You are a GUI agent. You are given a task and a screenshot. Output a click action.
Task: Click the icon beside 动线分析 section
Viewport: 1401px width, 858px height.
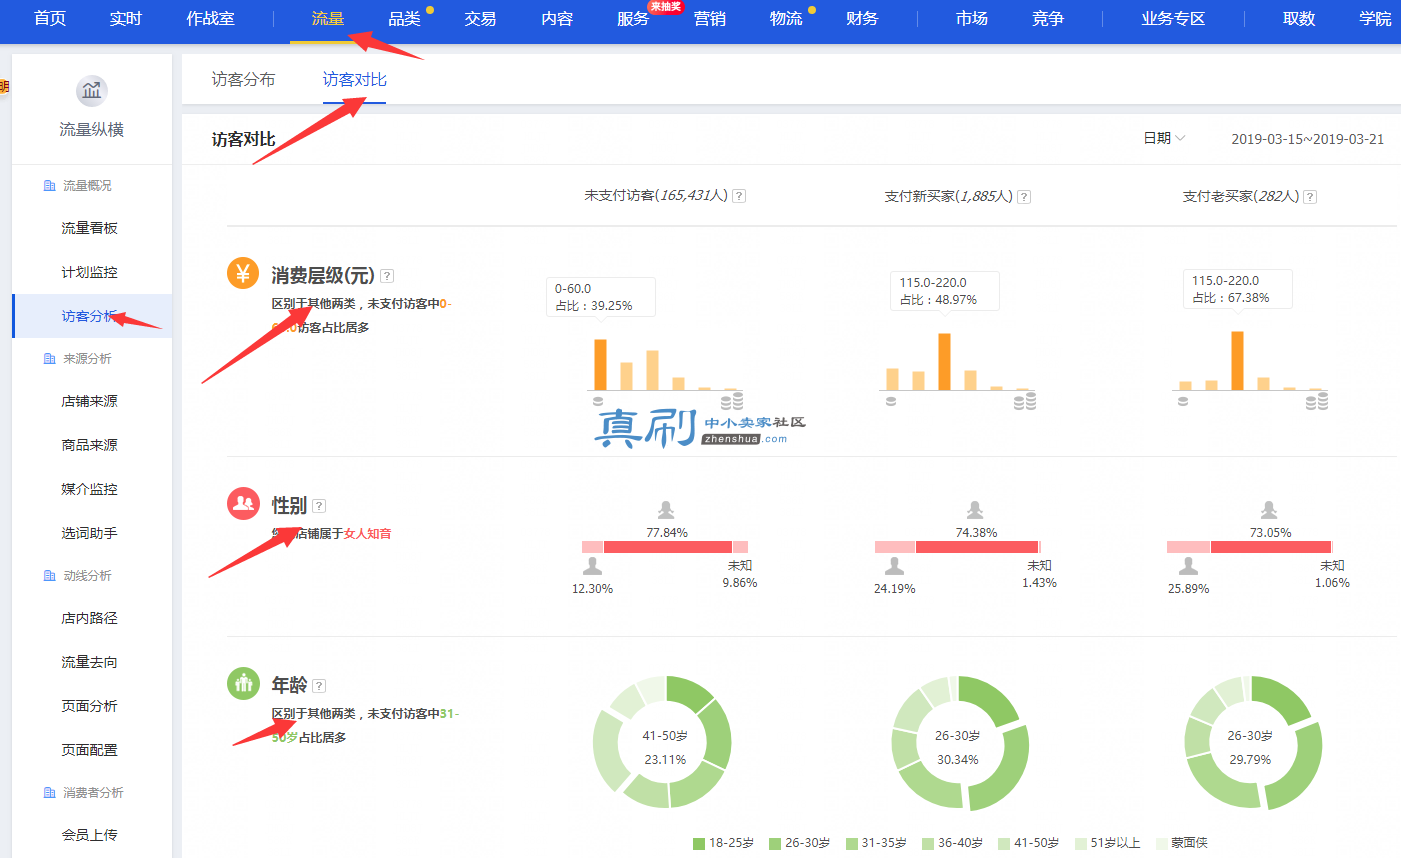tap(49, 576)
